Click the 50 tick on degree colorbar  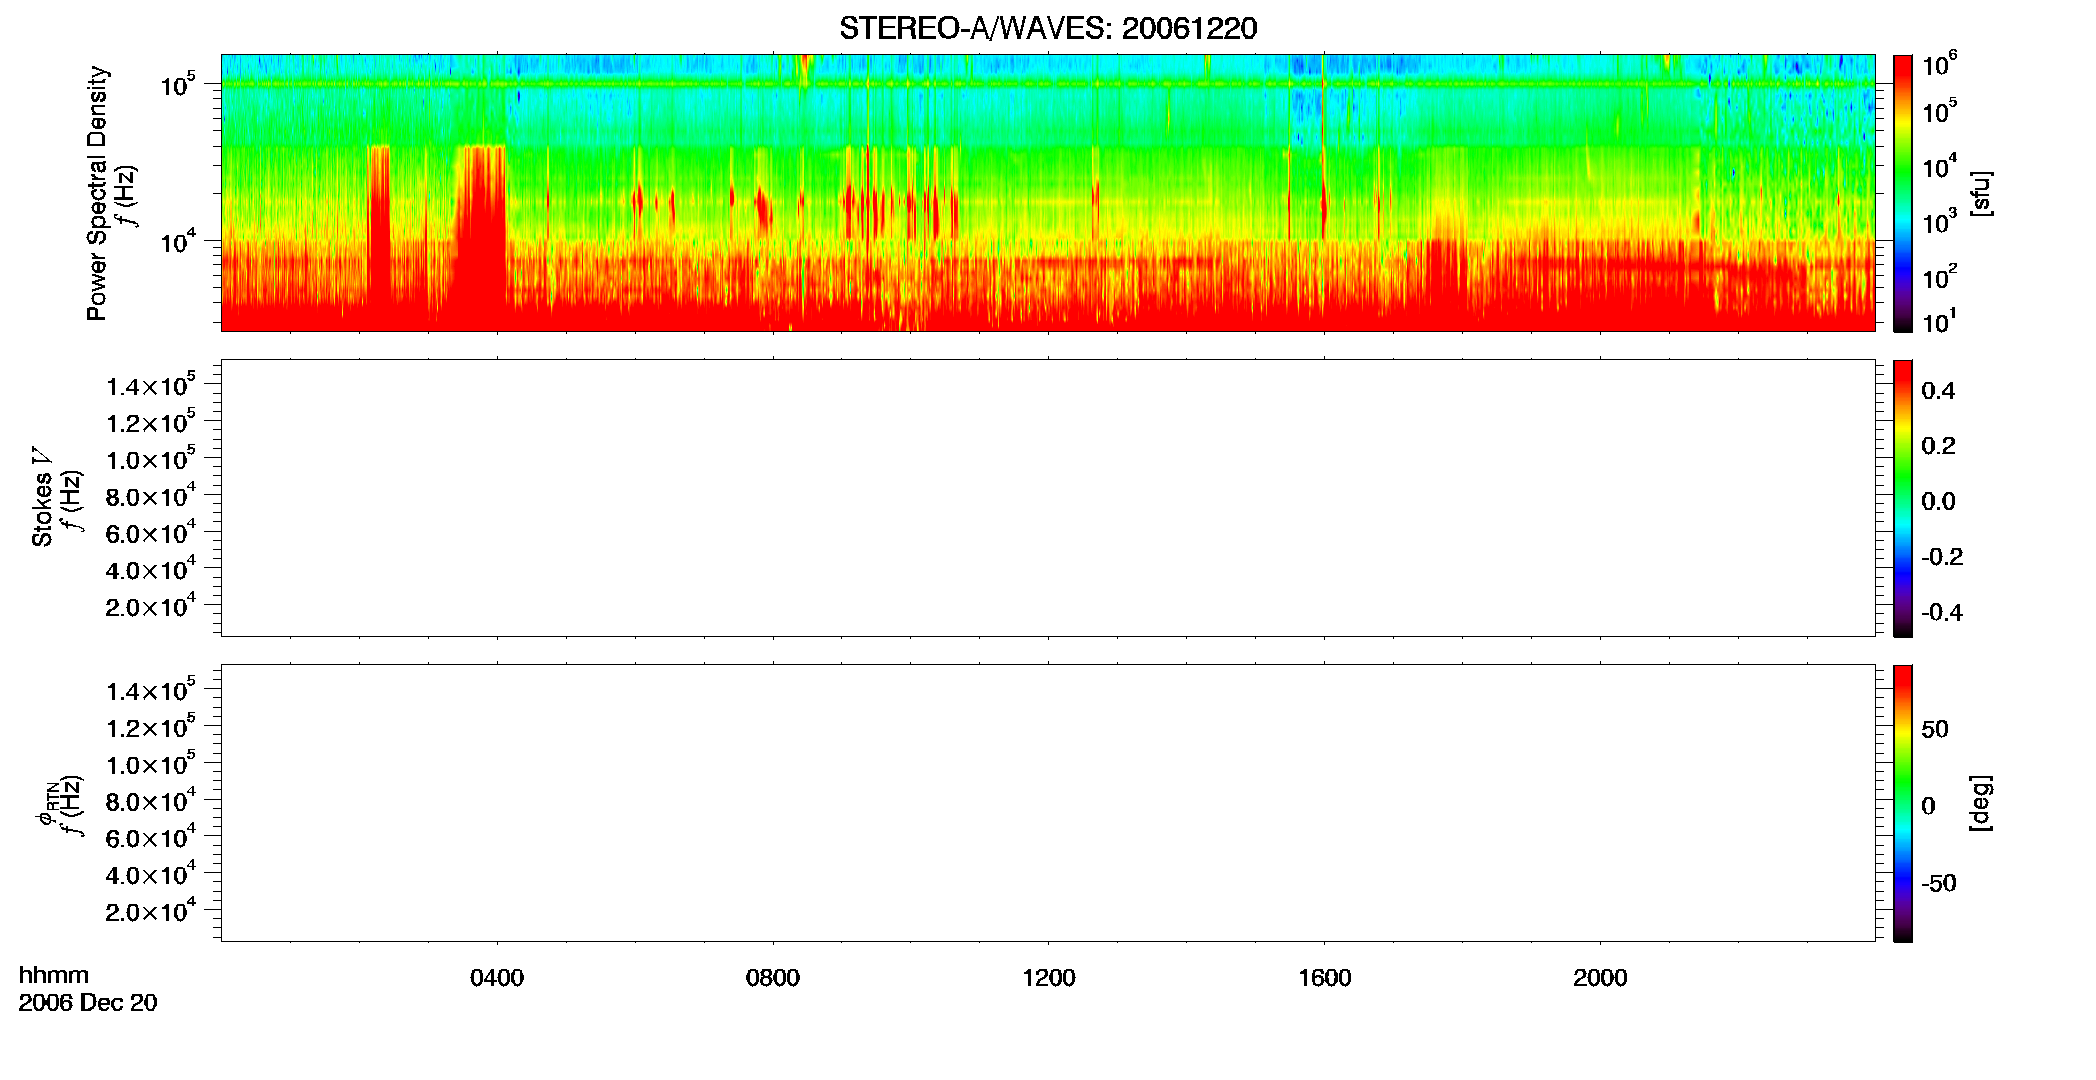[1935, 729]
